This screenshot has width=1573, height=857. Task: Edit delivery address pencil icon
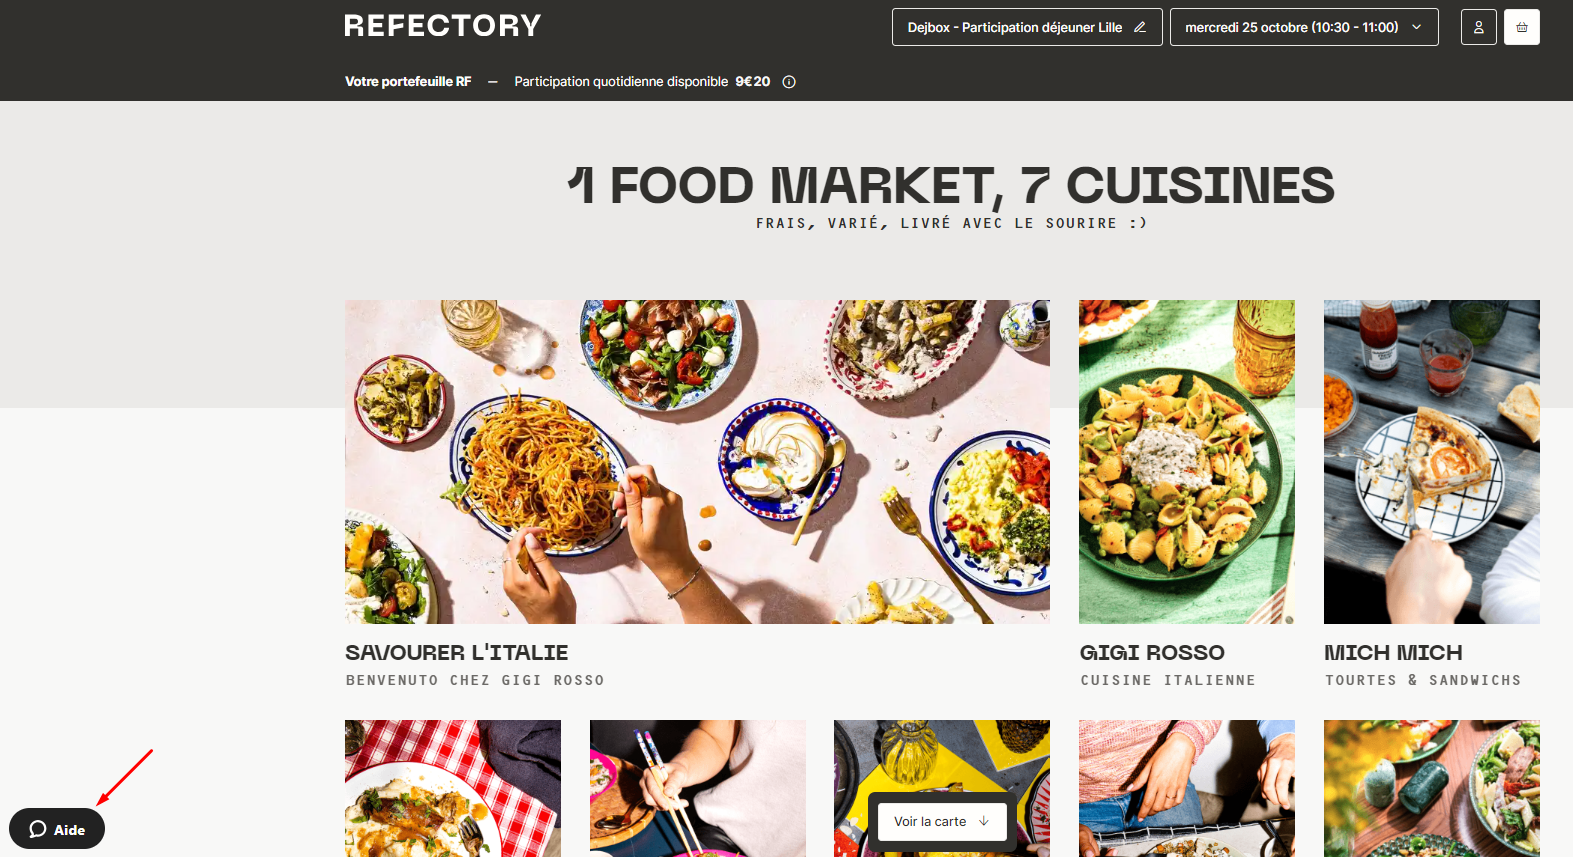click(1139, 27)
